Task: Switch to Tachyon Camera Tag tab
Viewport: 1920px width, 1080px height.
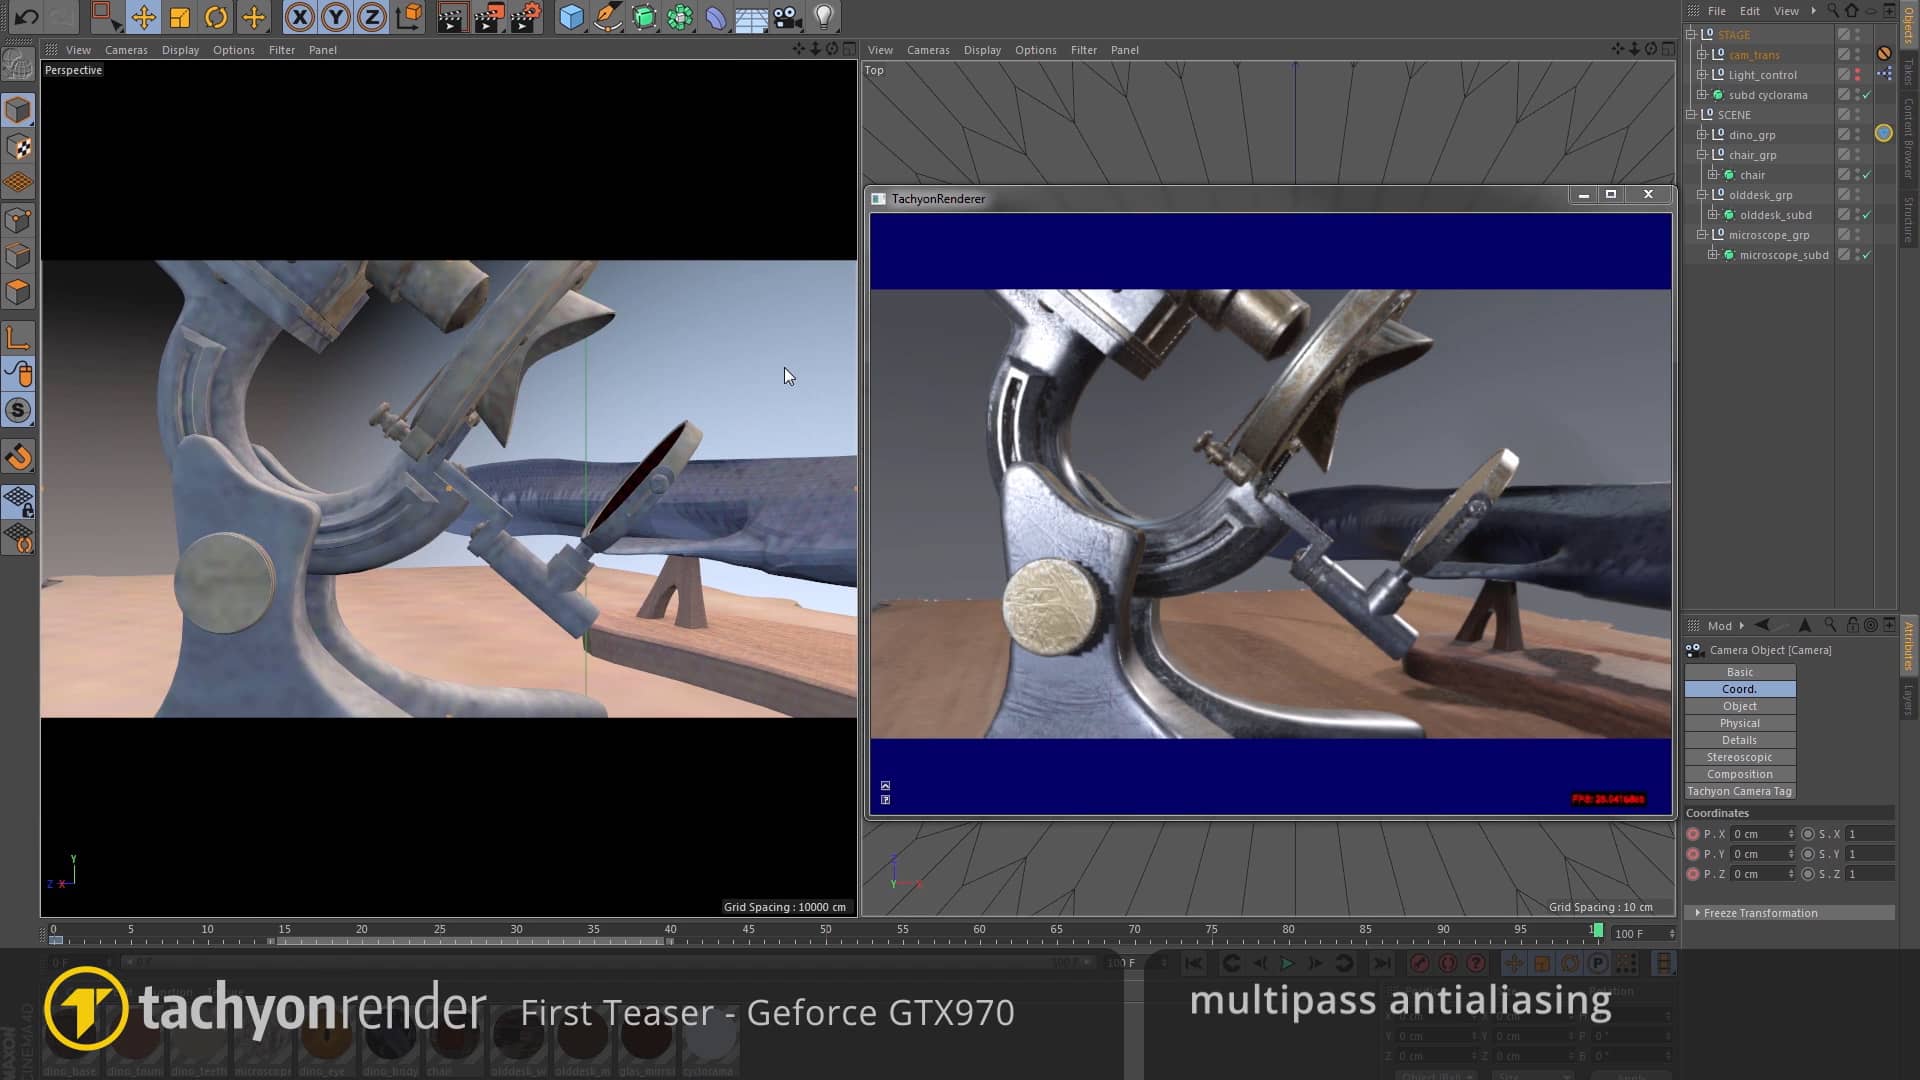Action: click(1739, 791)
